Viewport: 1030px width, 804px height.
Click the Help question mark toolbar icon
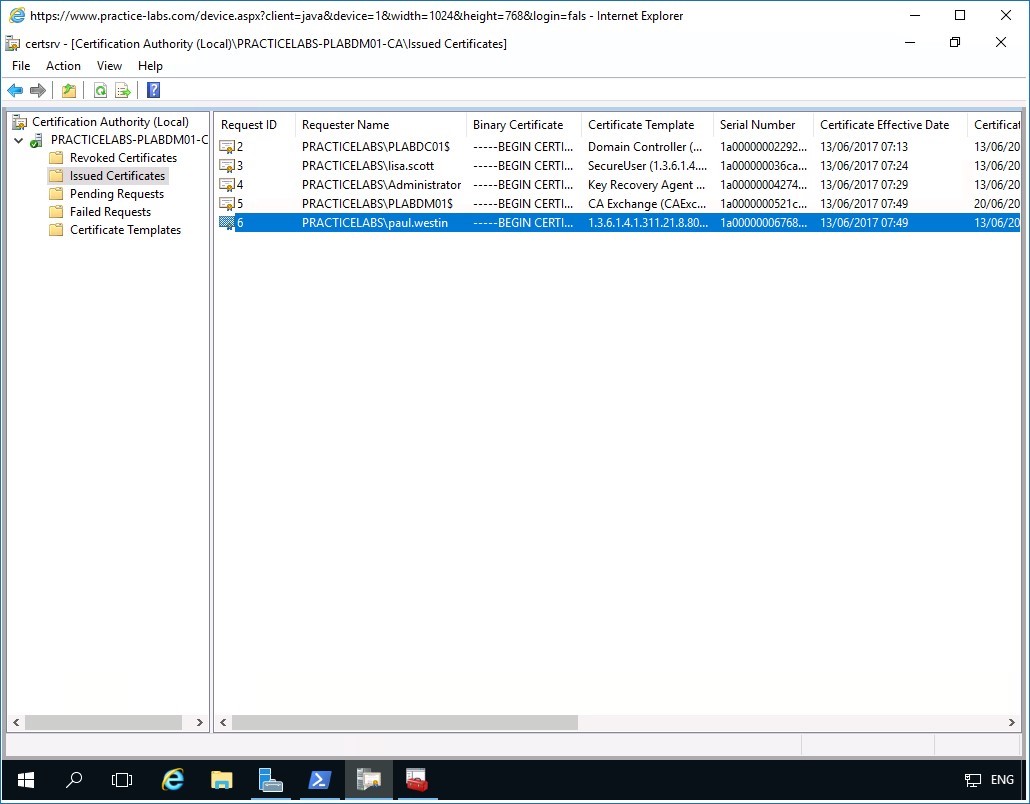coord(153,91)
